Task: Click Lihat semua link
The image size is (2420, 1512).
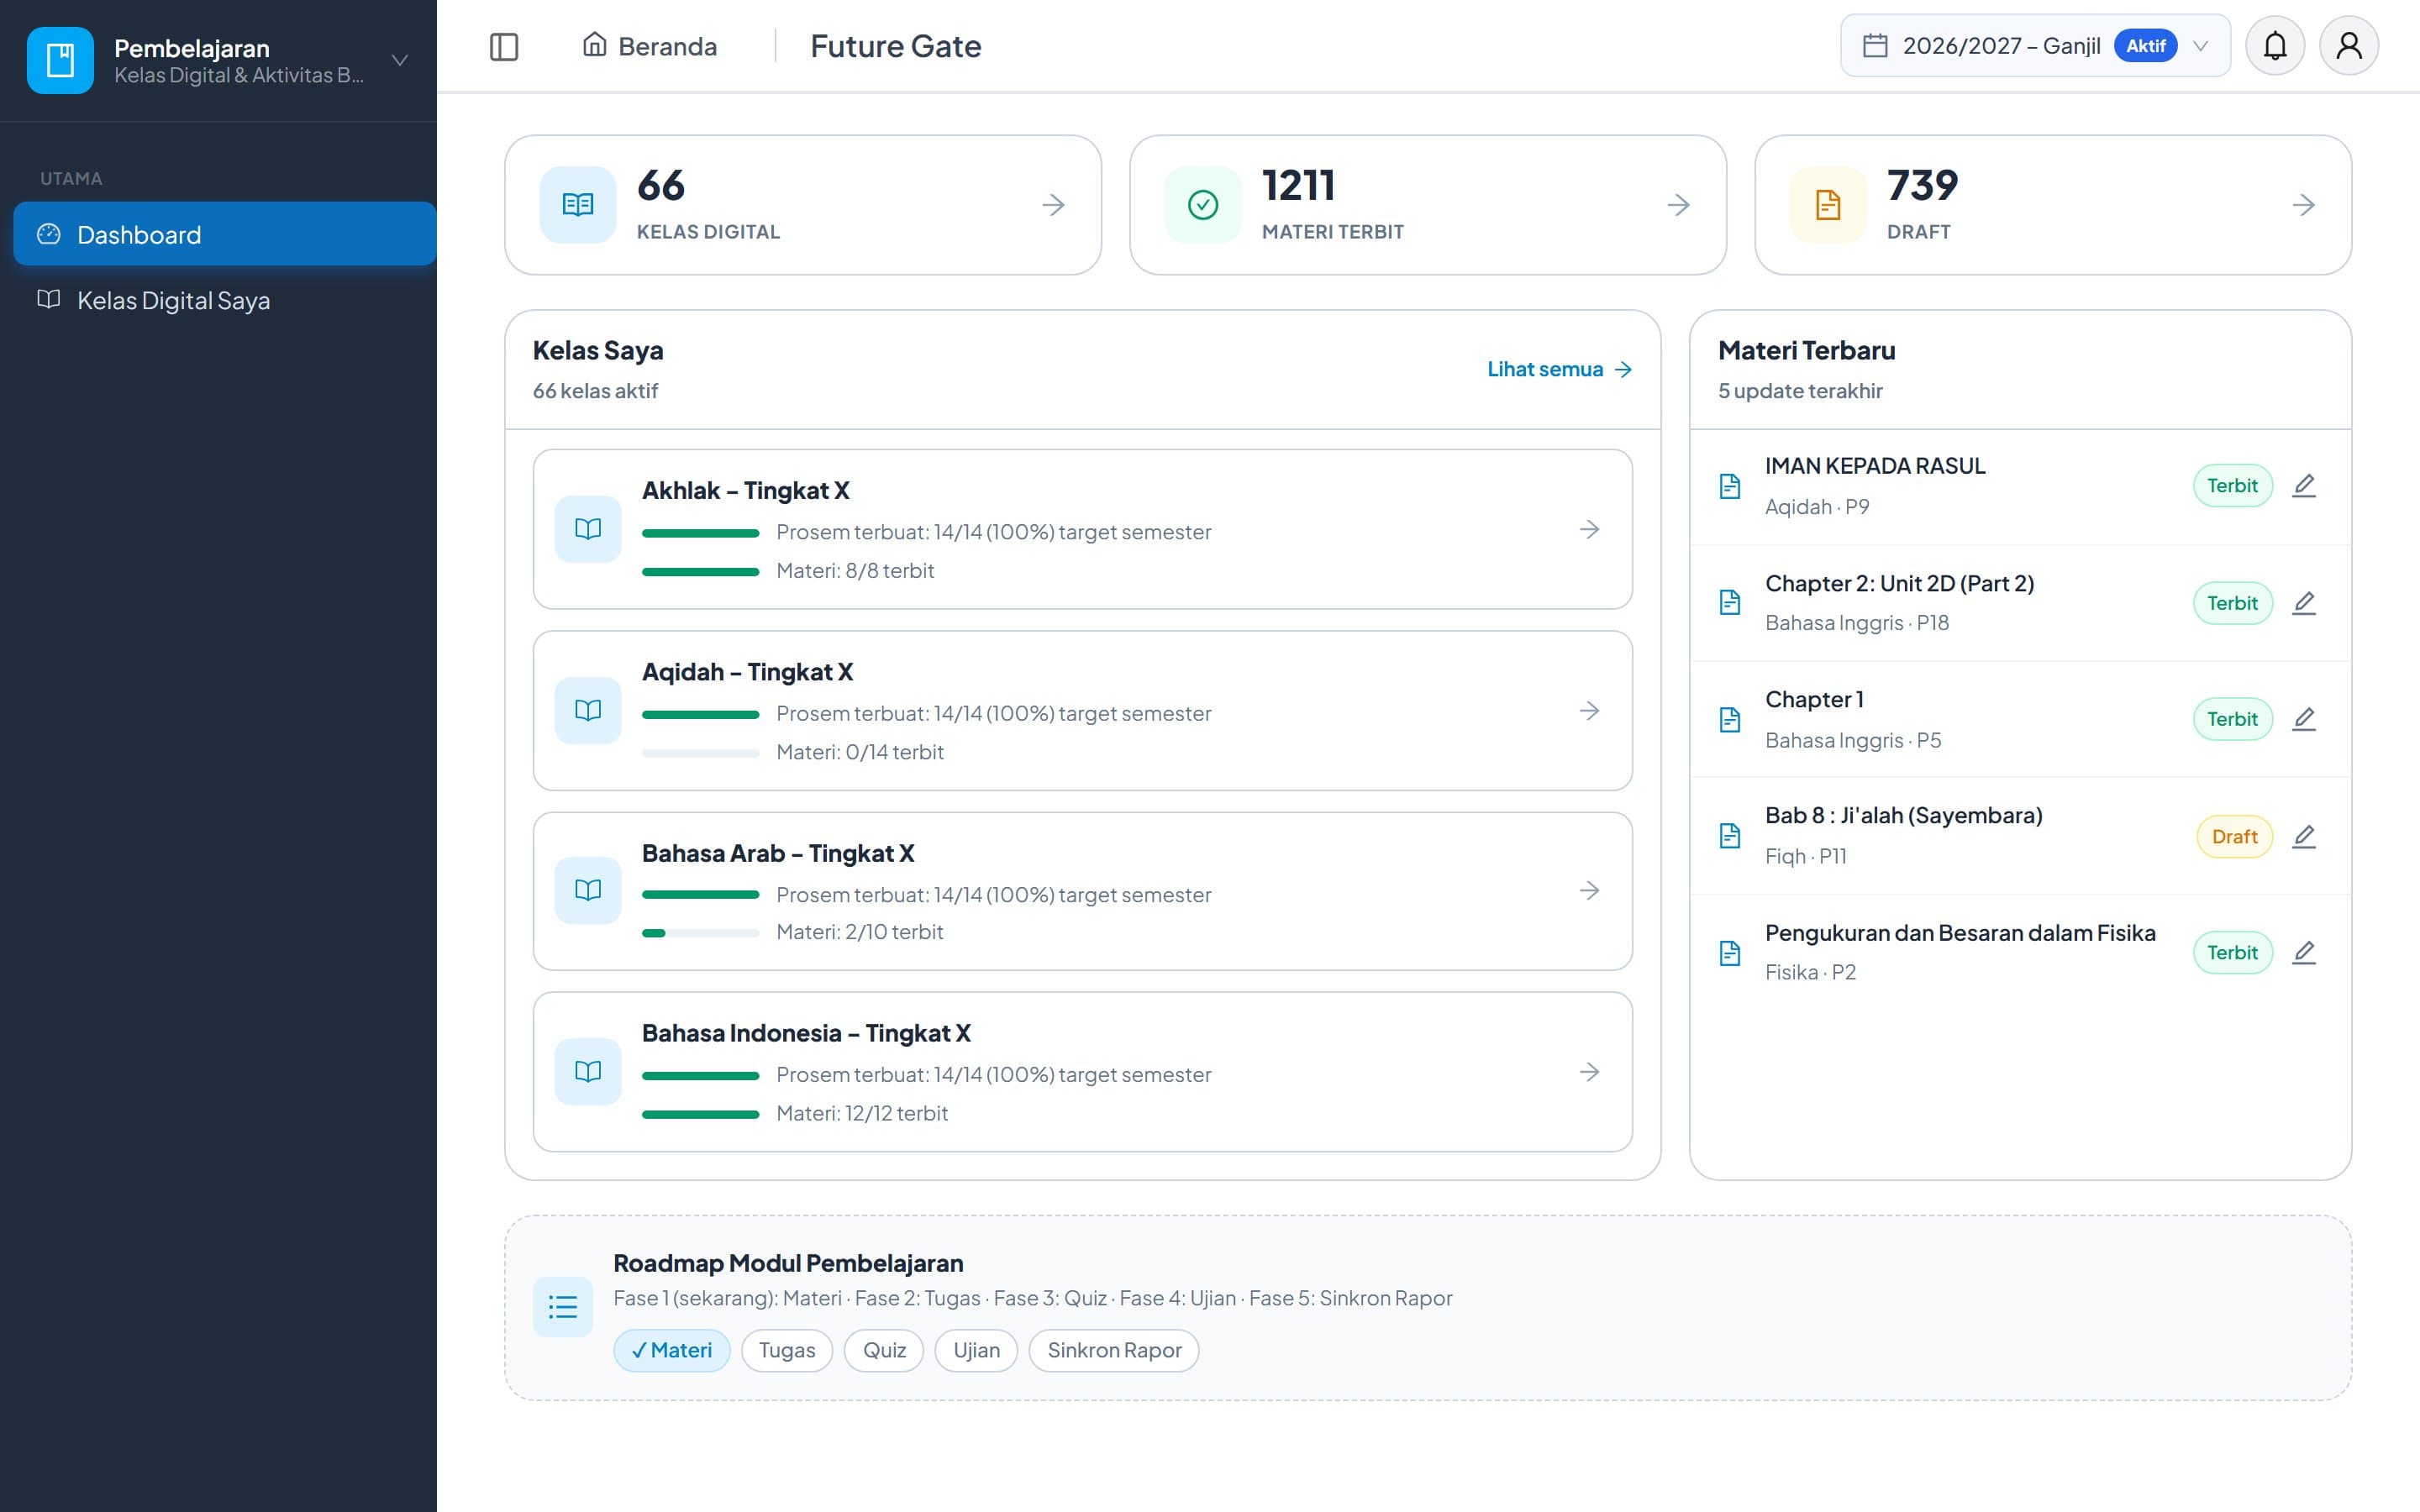Action: (x=1559, y=369)
